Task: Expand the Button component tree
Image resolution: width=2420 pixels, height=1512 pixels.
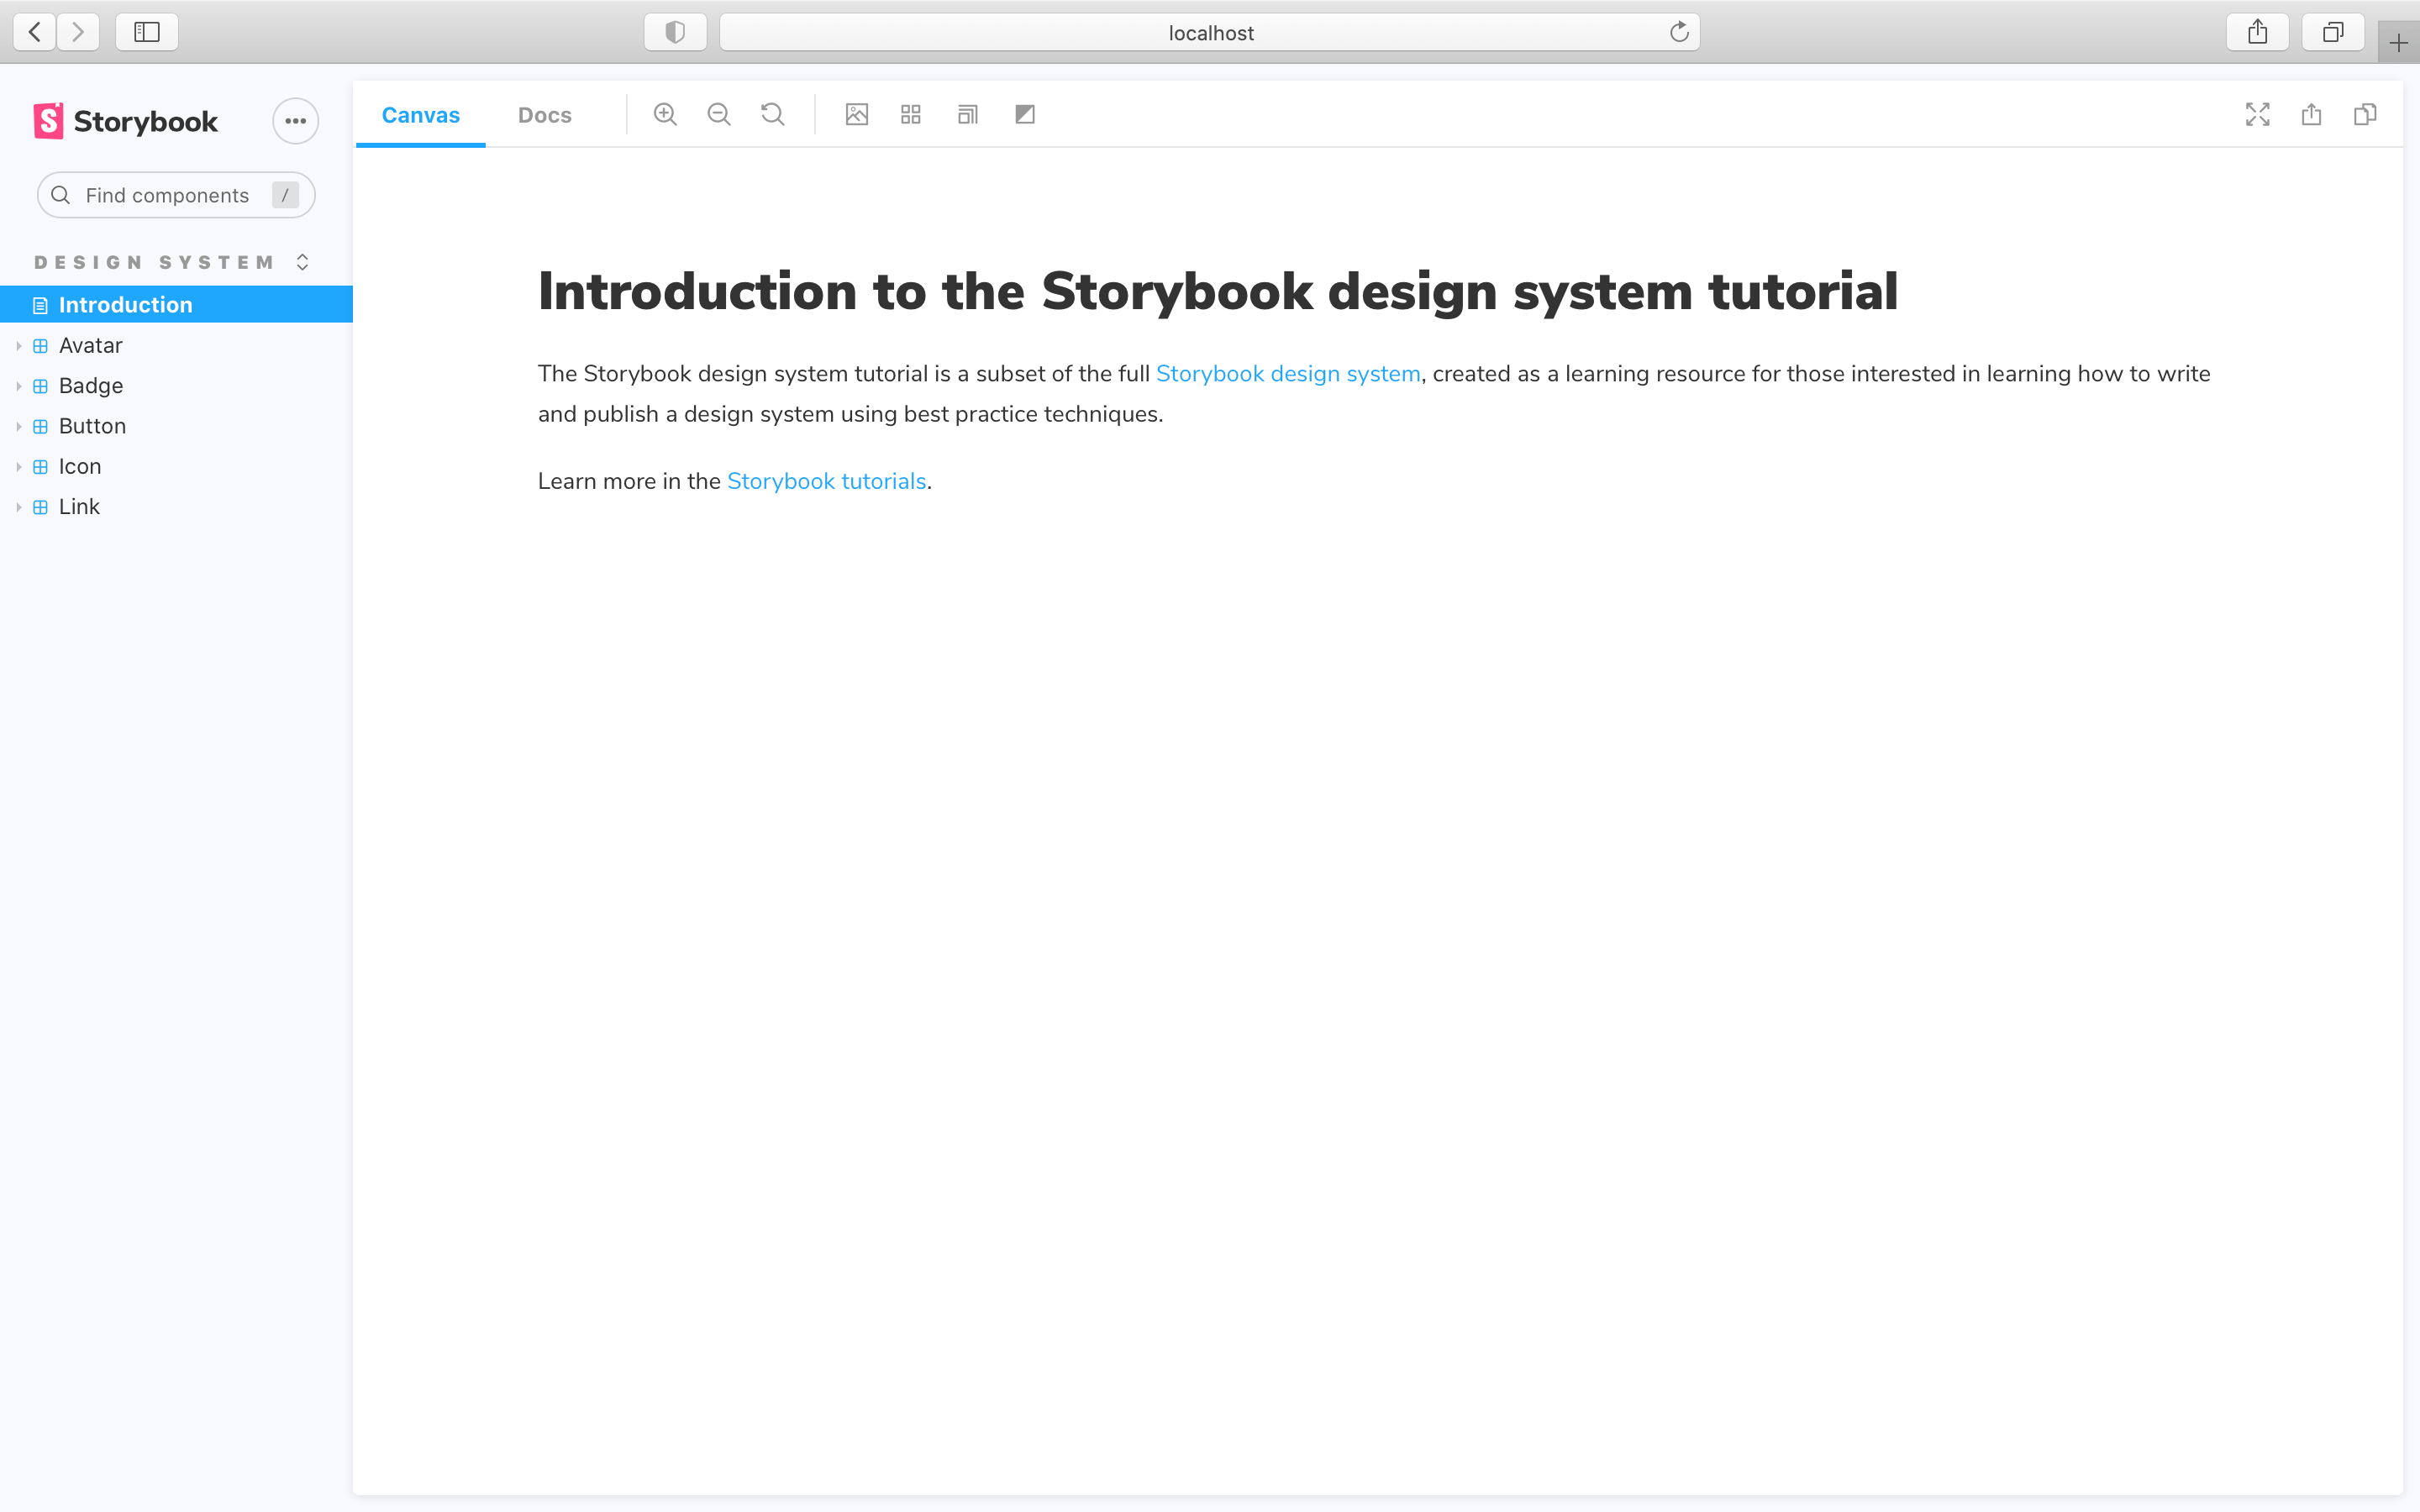Action: tap(16, 425)
